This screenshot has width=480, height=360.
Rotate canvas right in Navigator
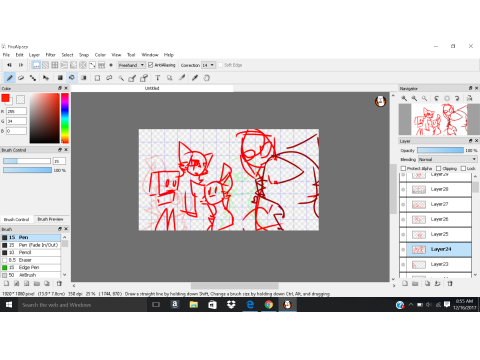click(x=457, y=98)
